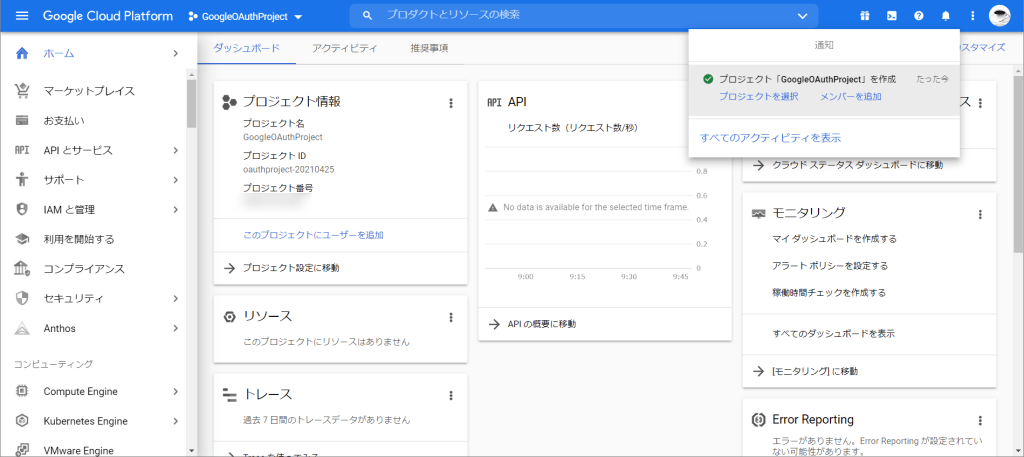Image resolution: width=1024 pixels, height=457 pixels.
Task: Expand the セキュリティ submenu chevron
Action: click(x=175, y=298)
